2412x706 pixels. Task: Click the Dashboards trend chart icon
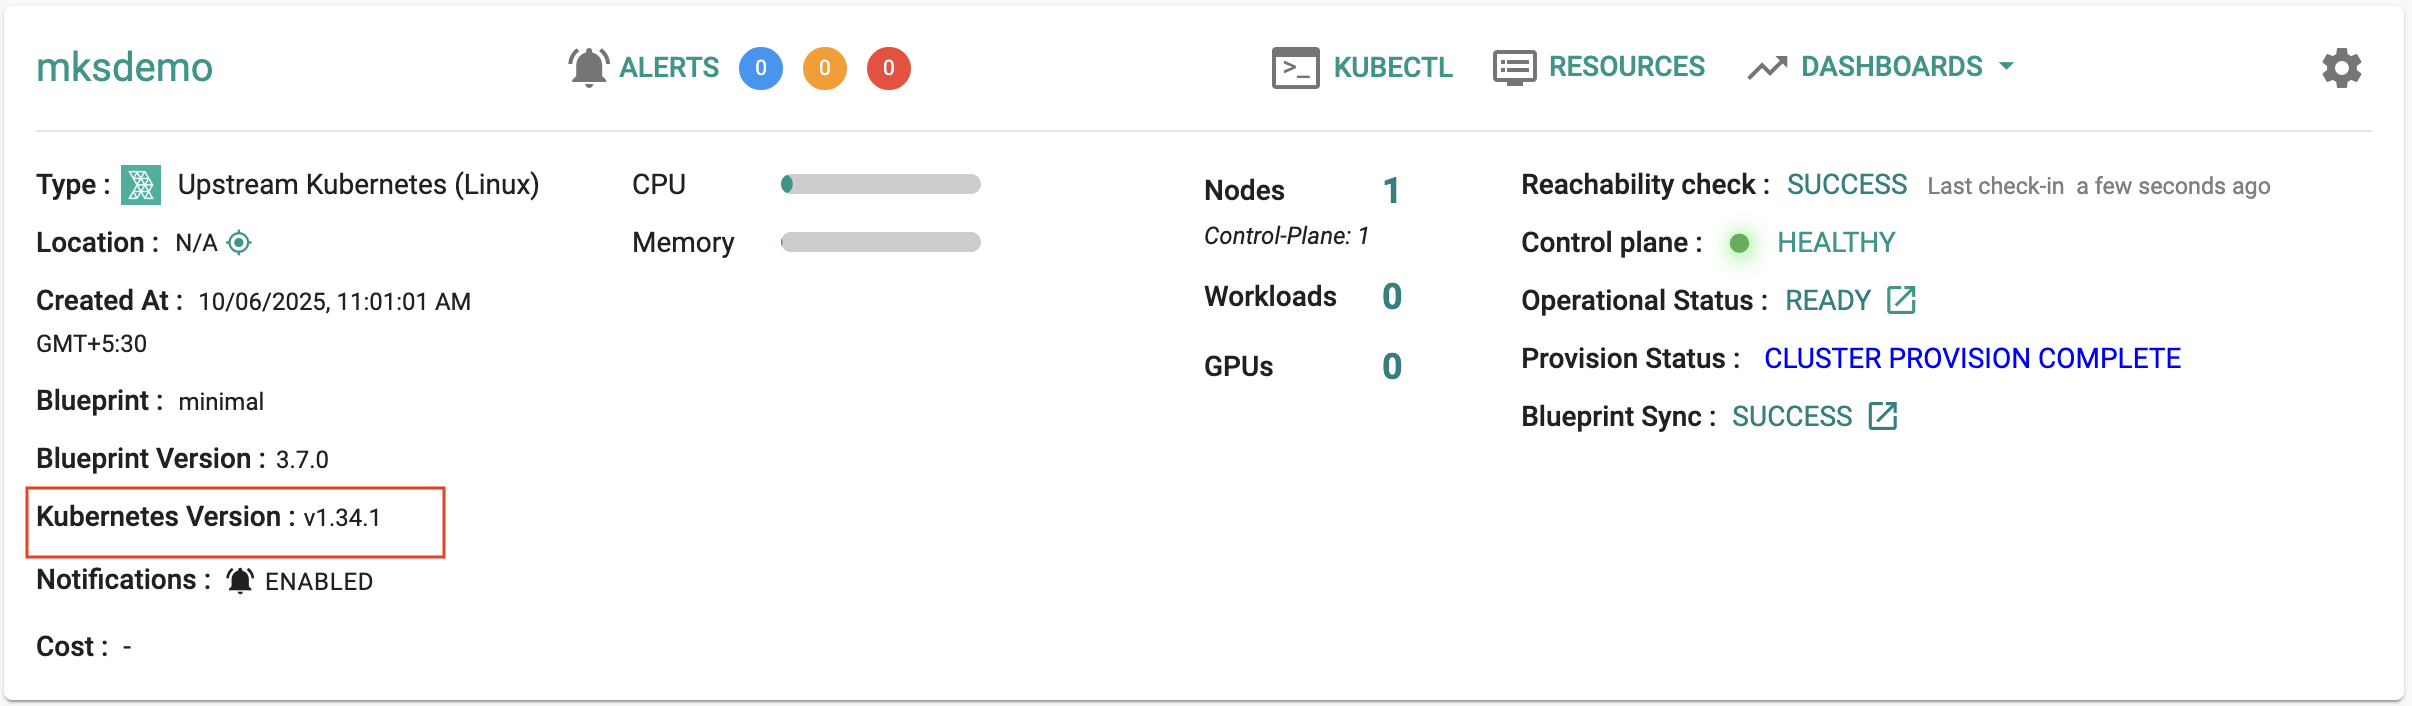(1767, 68)
